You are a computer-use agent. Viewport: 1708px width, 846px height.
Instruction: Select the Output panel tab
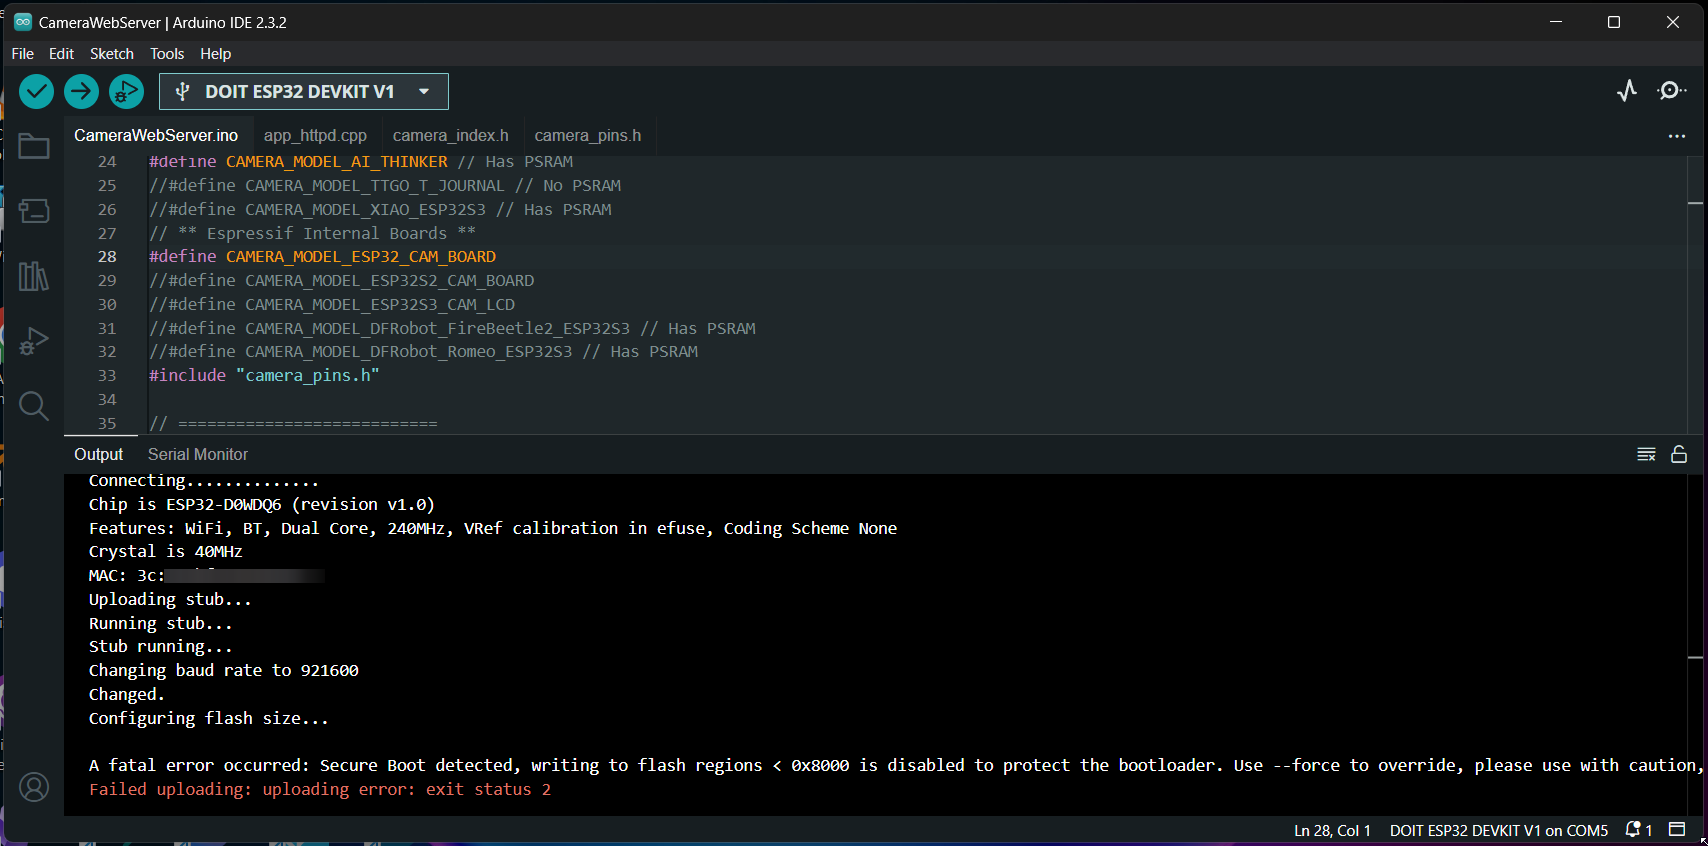[99, 454]
